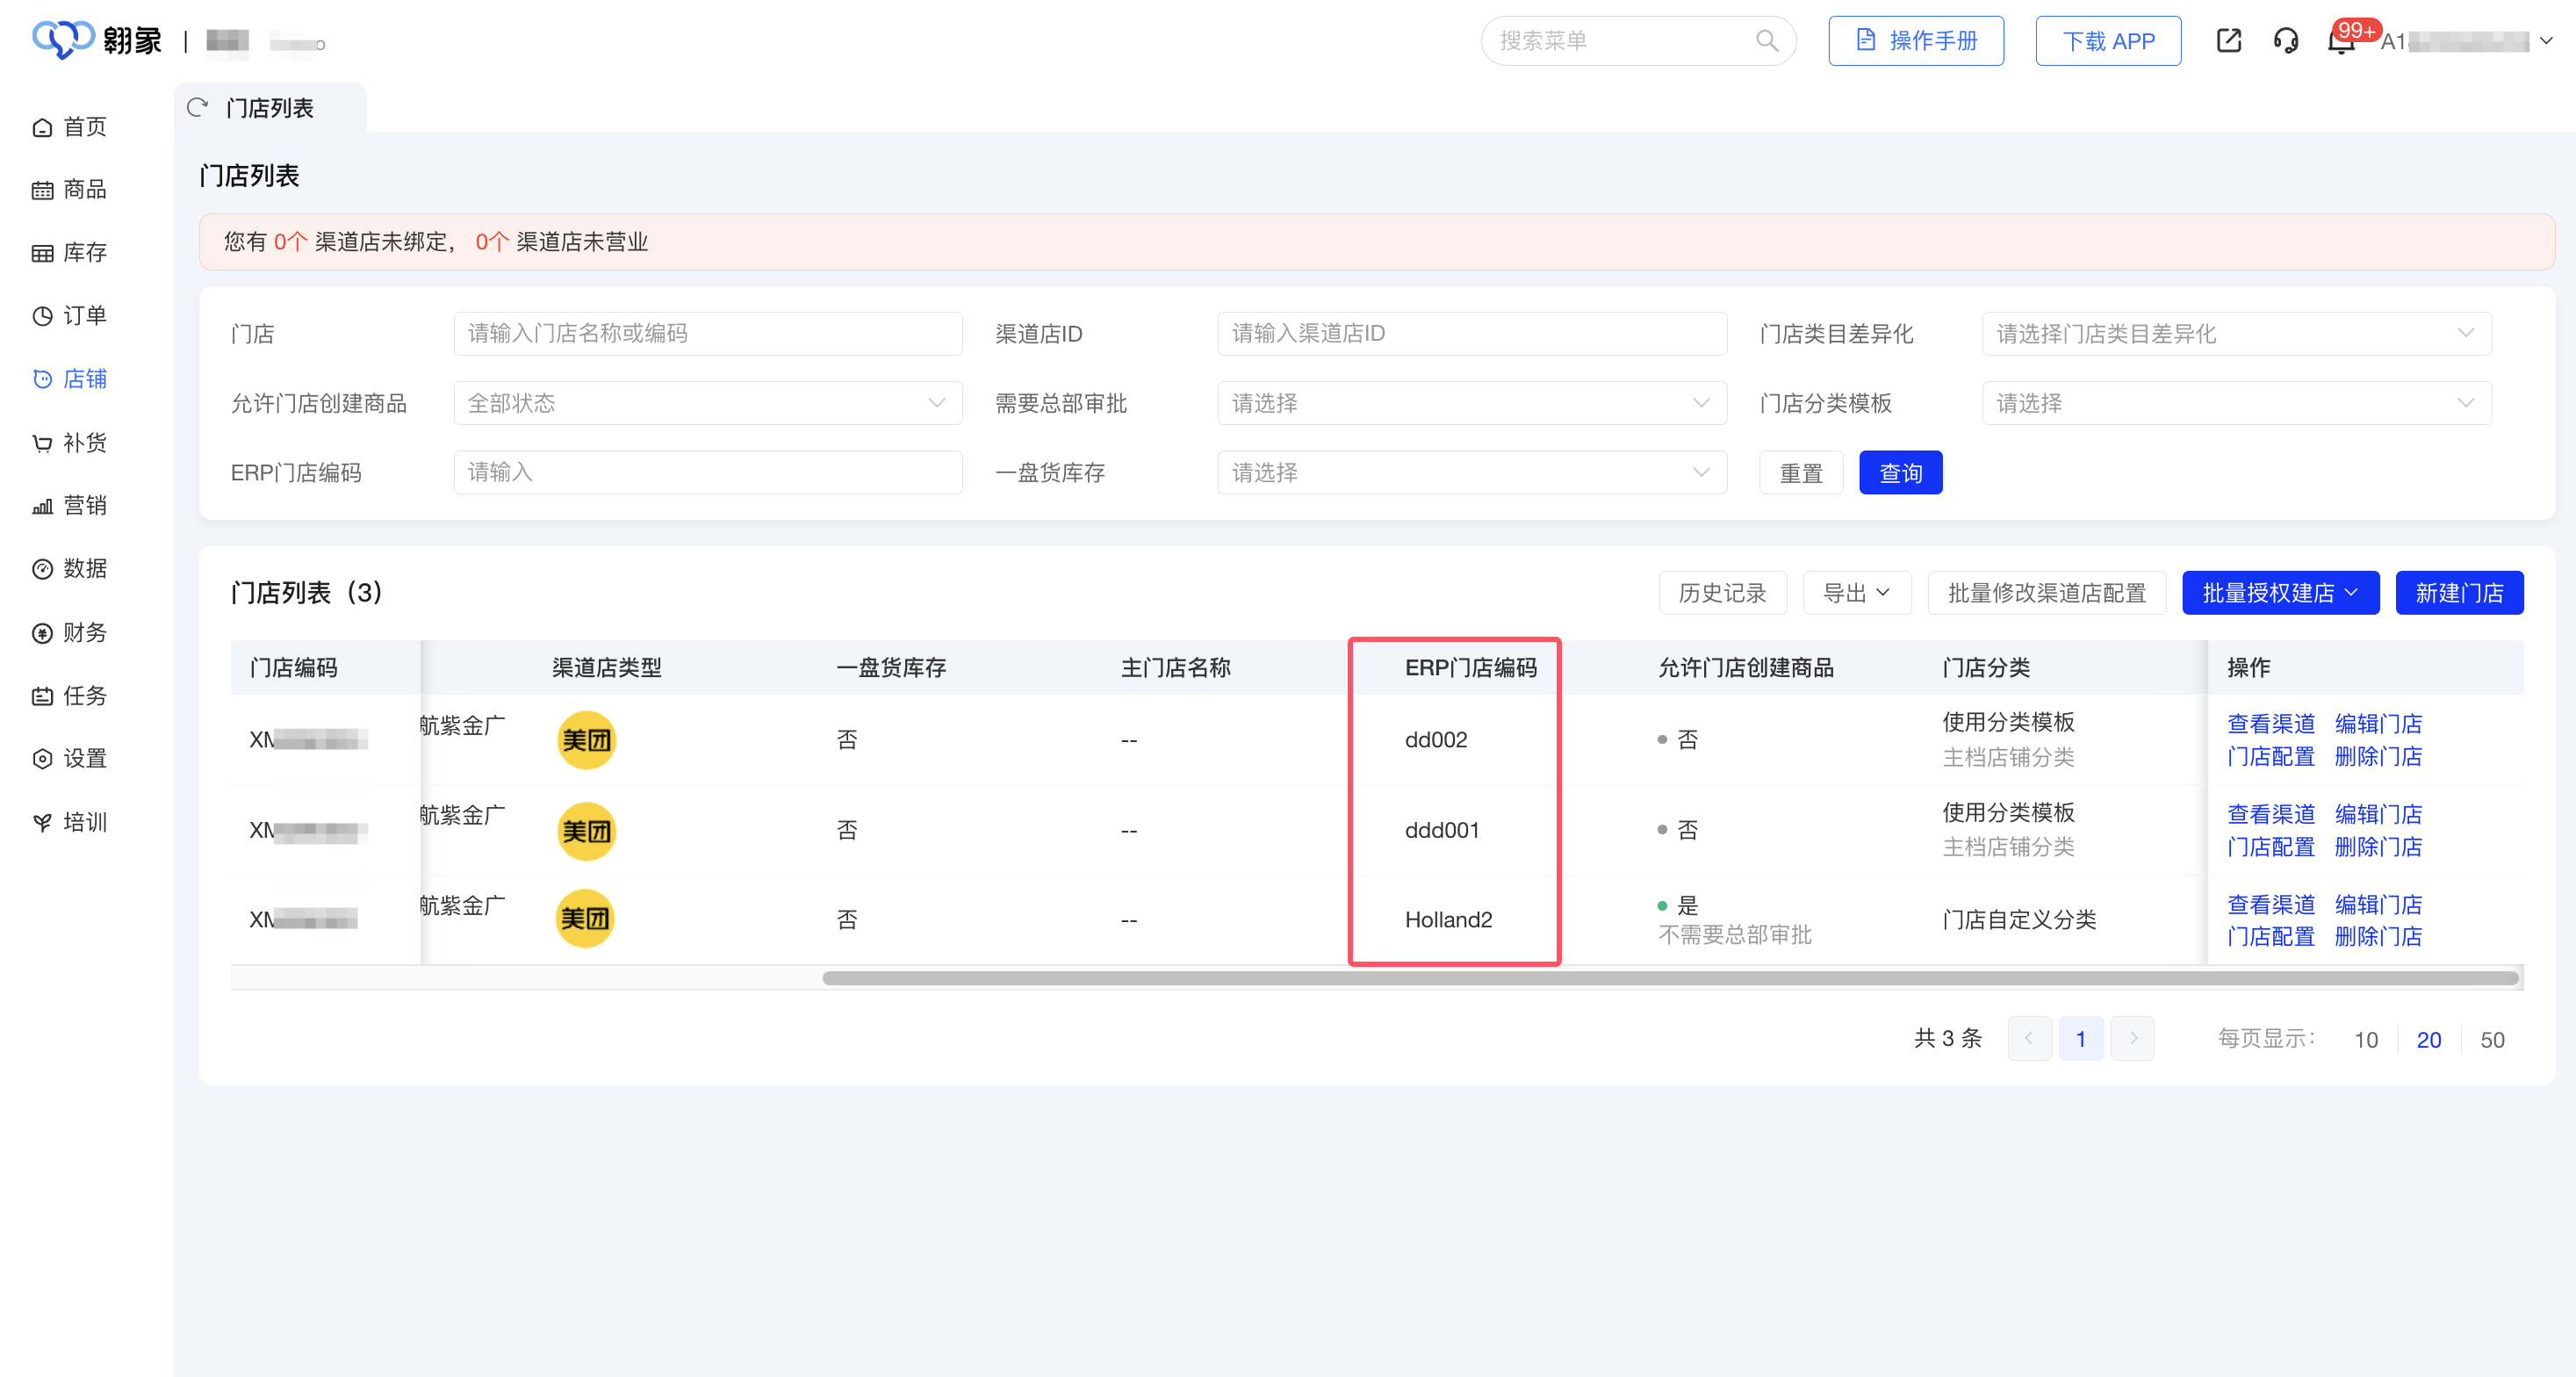Click the headset support icon in the top bar
This screenshot has height=1377, width=2576.
(2287, 40)
